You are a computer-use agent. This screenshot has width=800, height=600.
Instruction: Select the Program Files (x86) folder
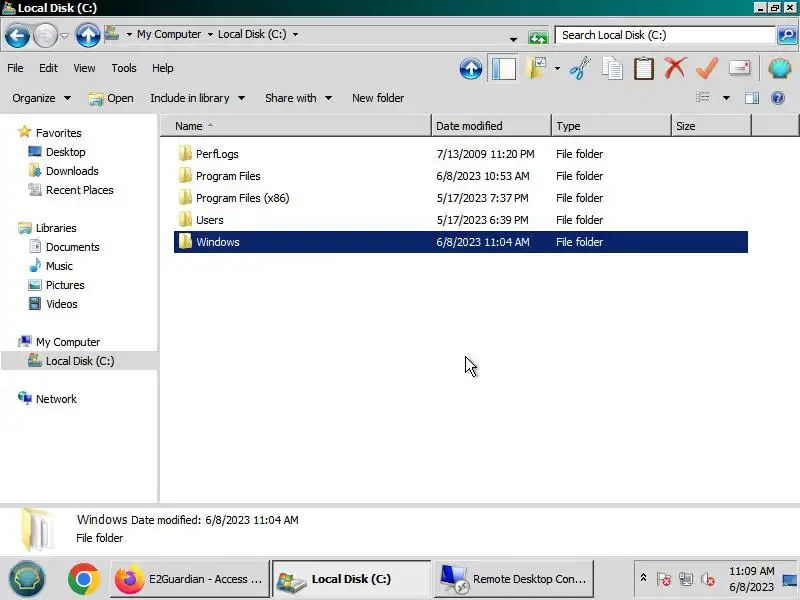coord(242,198)
